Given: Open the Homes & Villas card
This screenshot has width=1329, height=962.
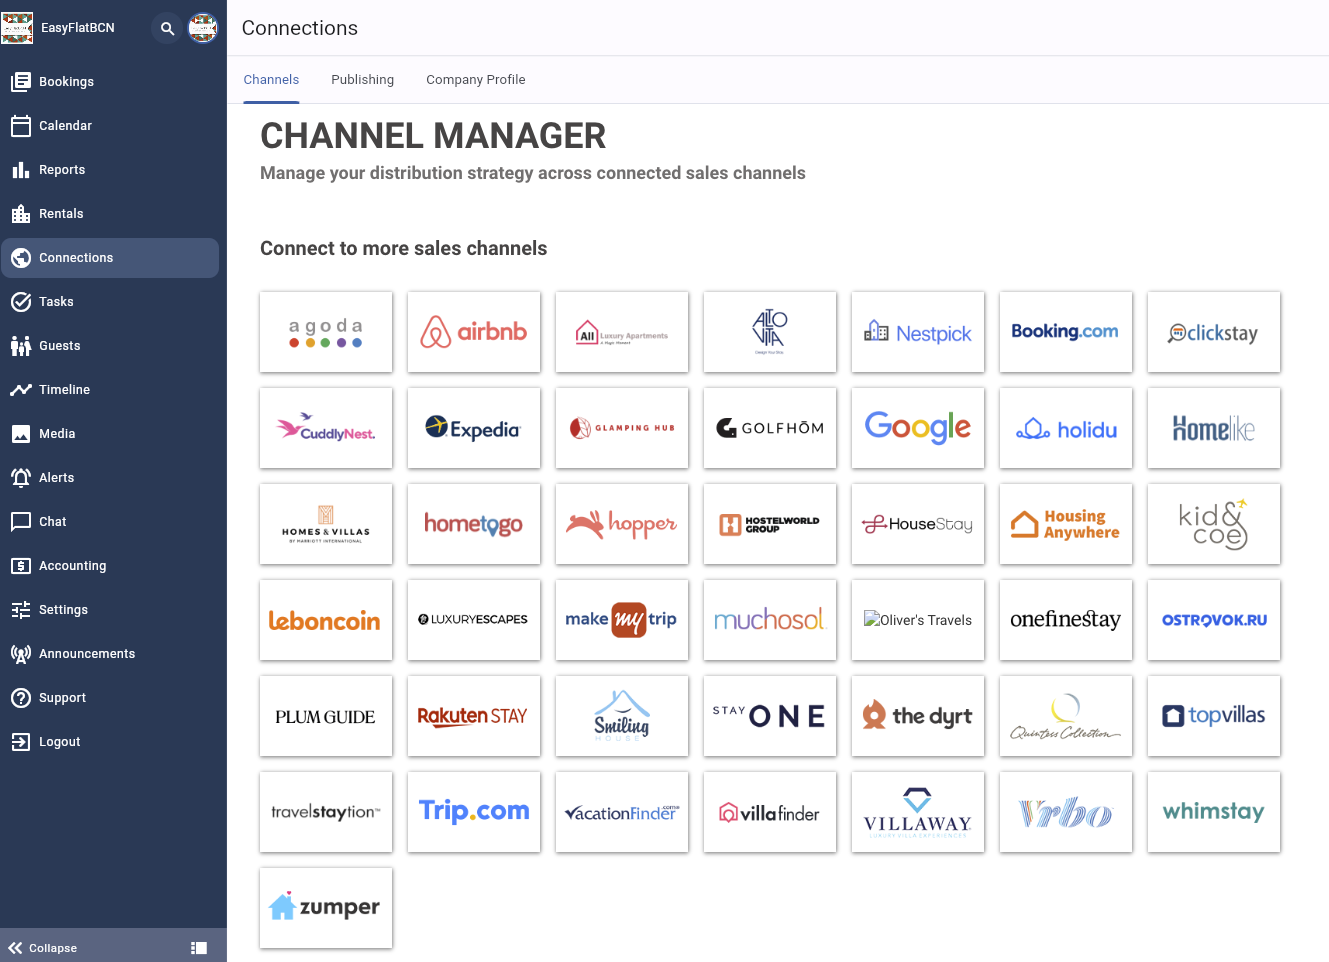Looking at the screenshot, I should tap(326, 524).
